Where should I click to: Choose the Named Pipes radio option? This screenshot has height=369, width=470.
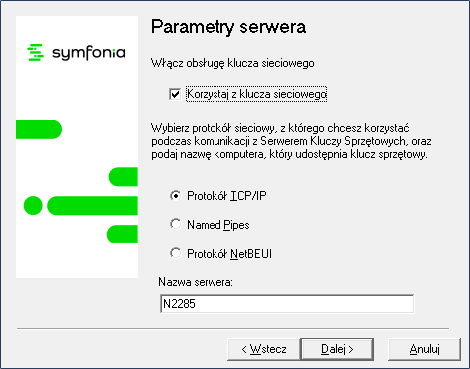175,224
